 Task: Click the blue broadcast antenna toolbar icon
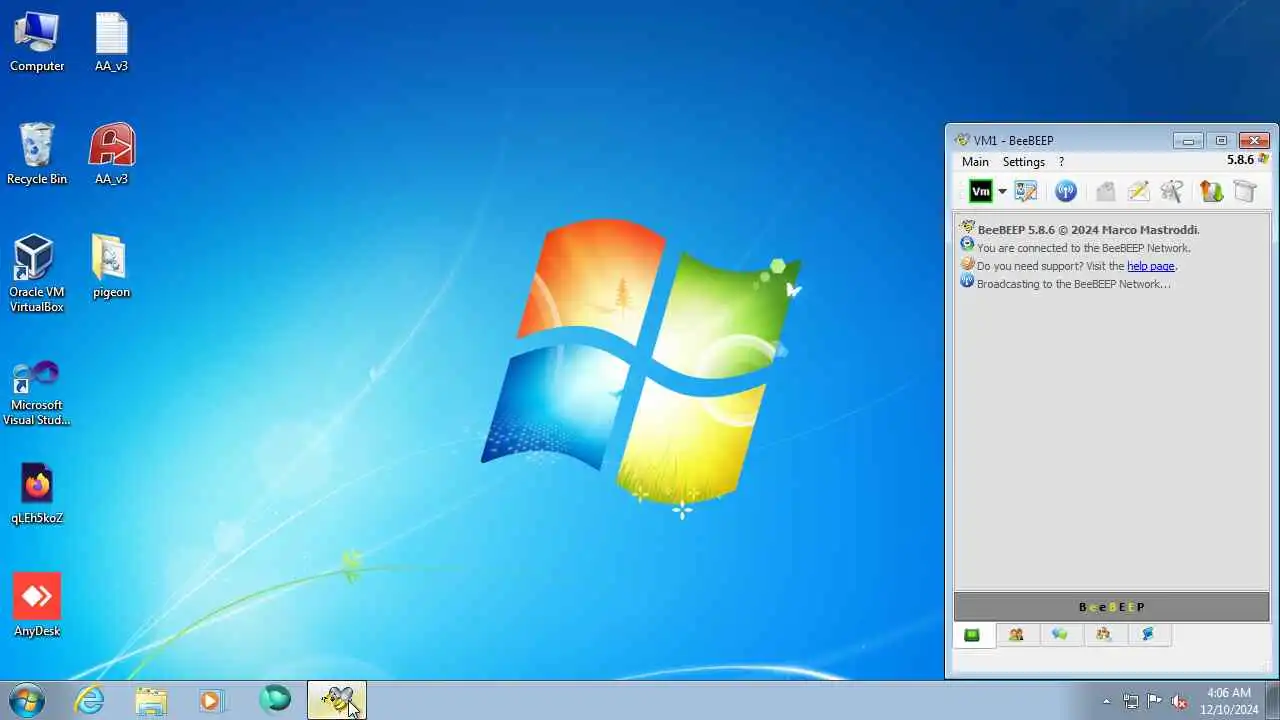pyautogui.click(x=1066, y=191)
